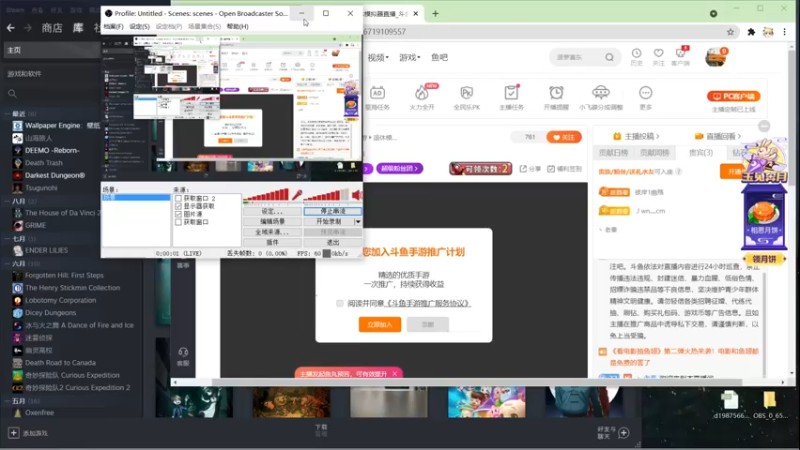
Task: Bookmark the page with the star icon
Action: [x=730, y=32]
